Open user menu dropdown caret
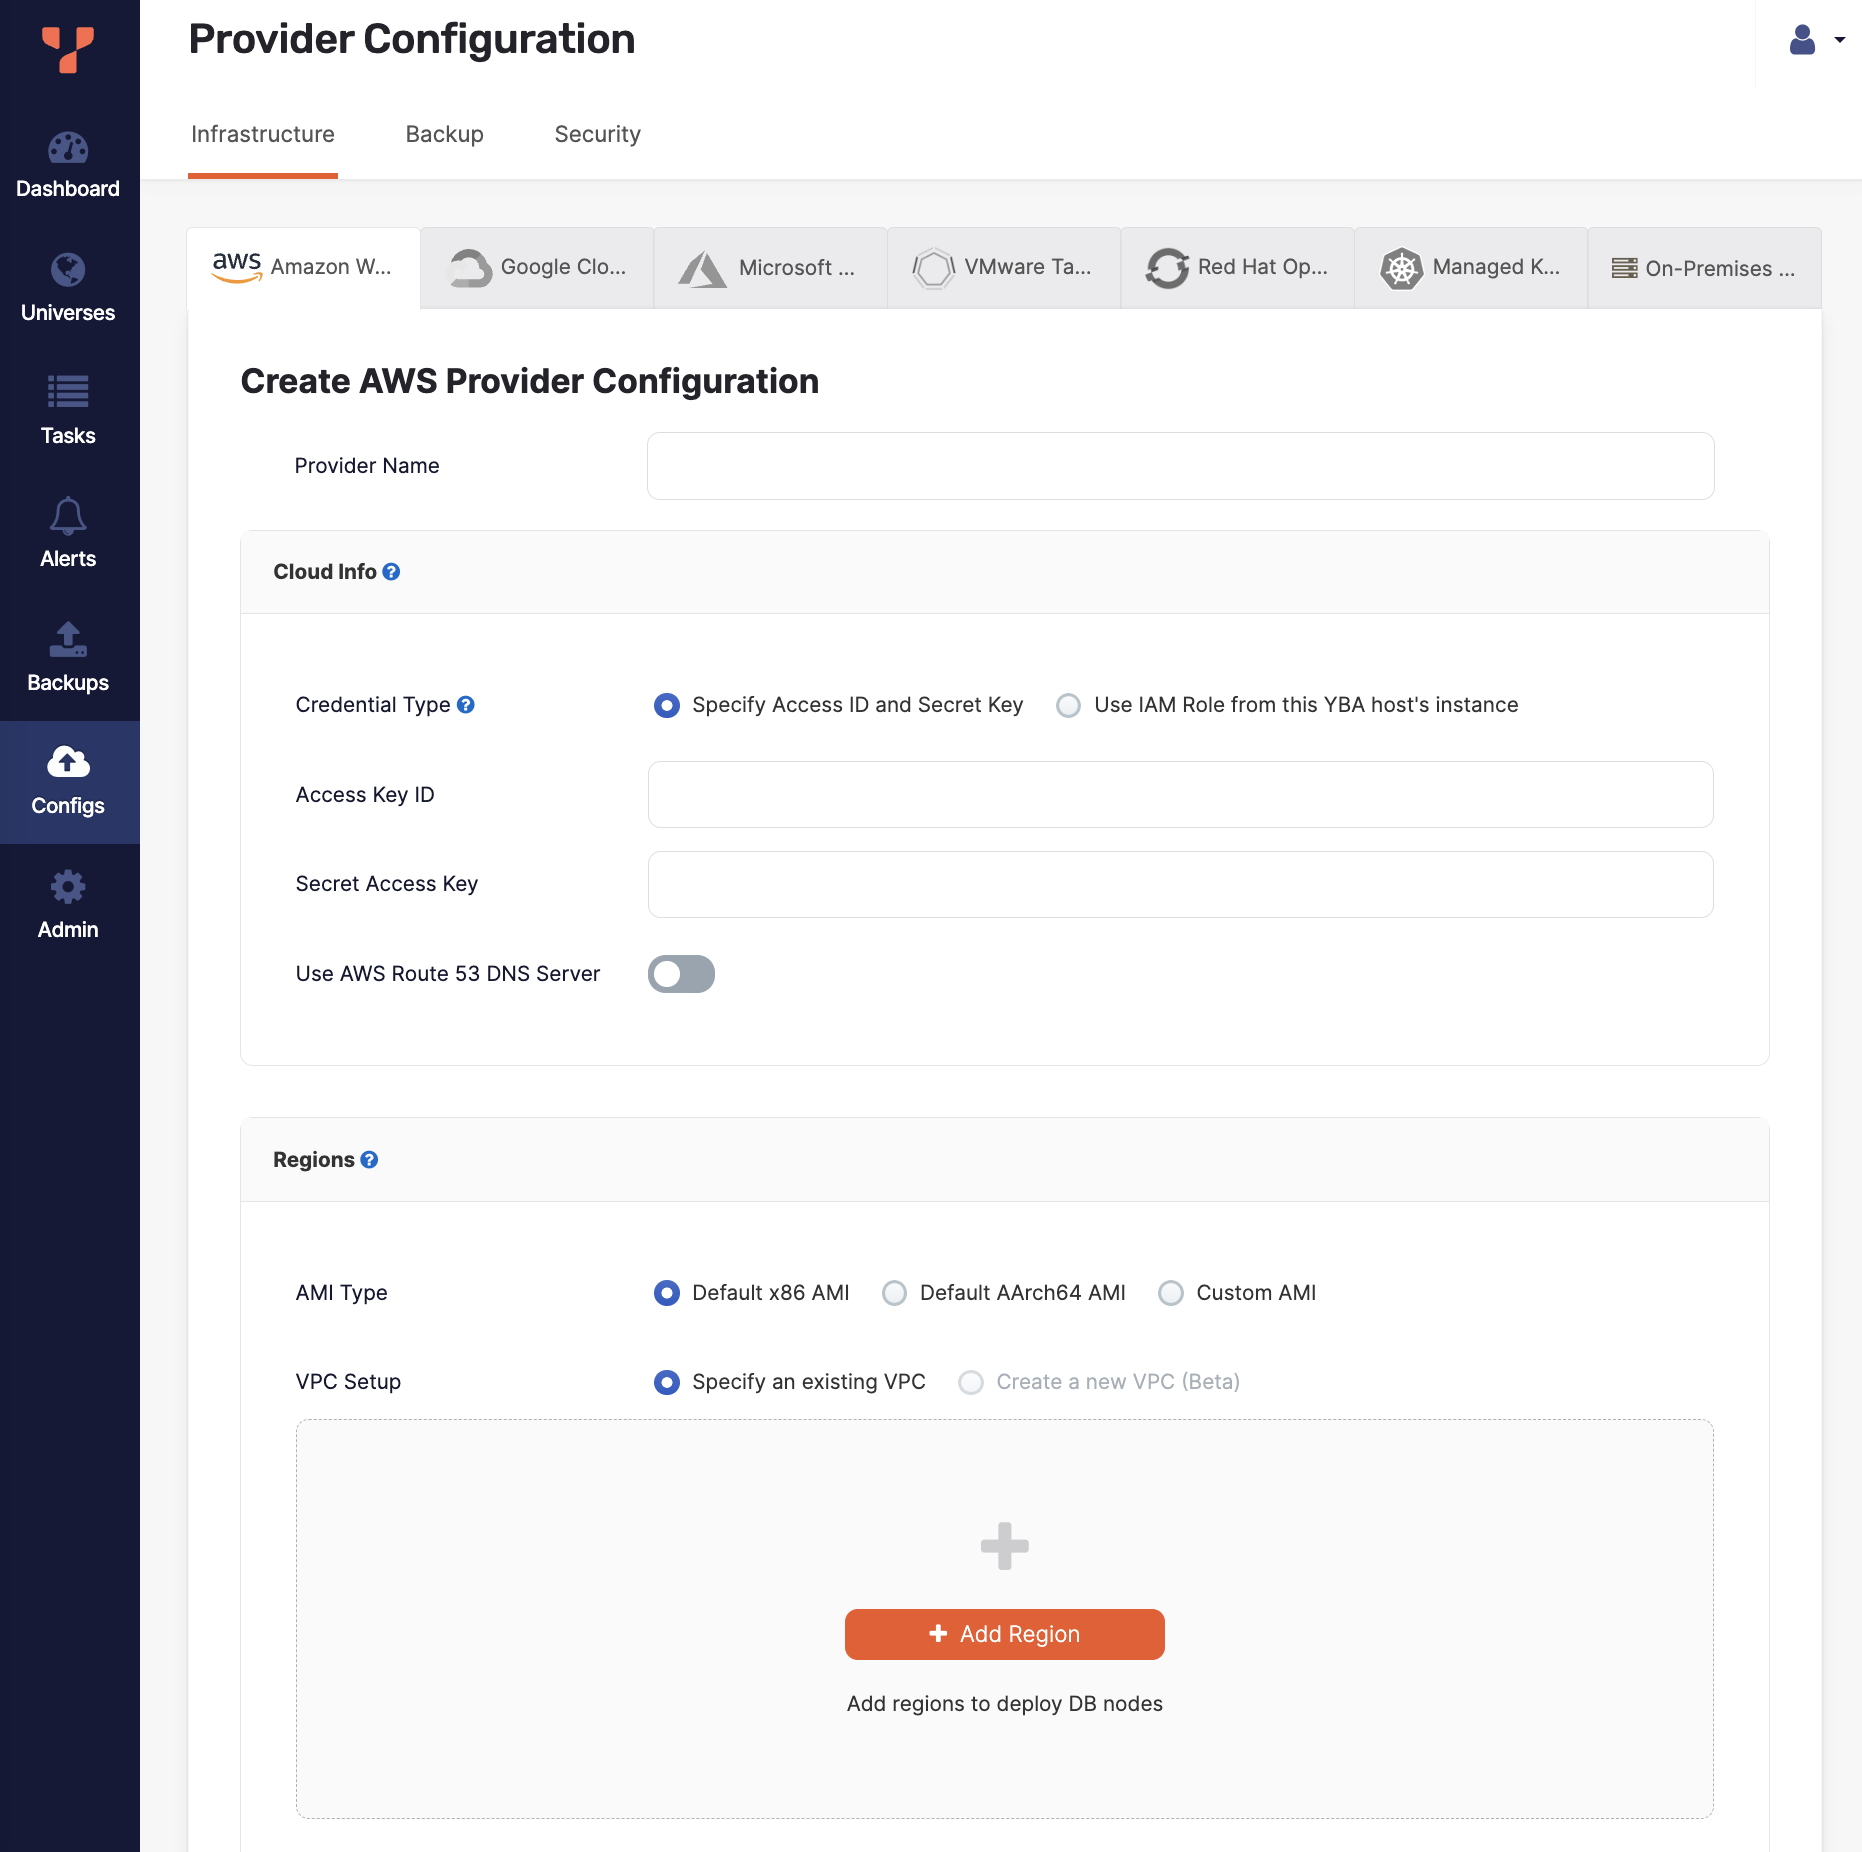 pyautogui.click(x=1839, y=41)
